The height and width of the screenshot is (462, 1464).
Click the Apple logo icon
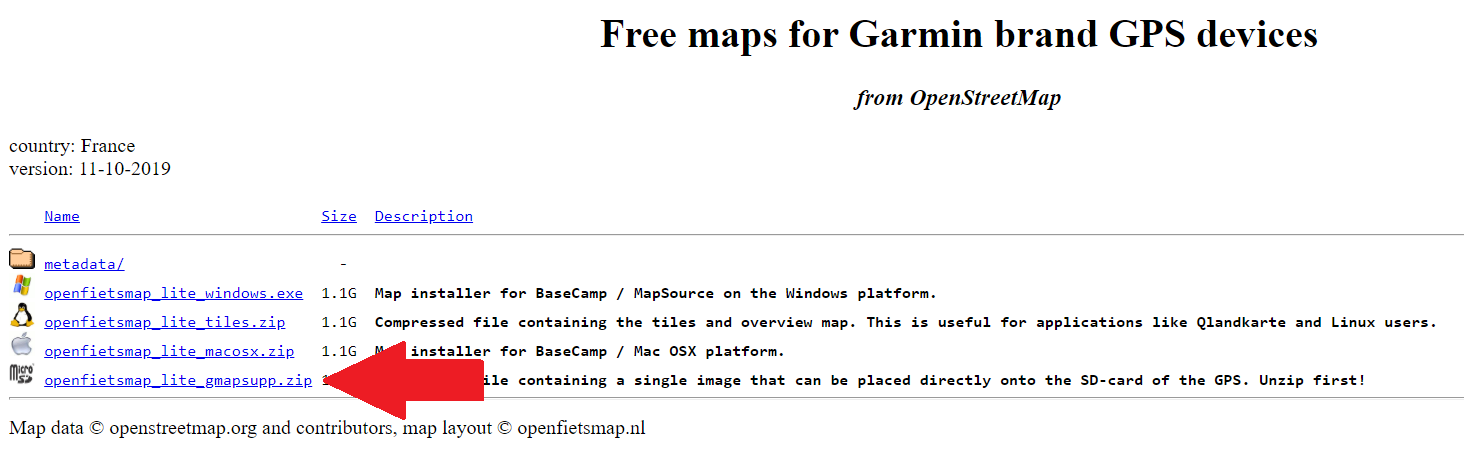click(x=22, y=346)
